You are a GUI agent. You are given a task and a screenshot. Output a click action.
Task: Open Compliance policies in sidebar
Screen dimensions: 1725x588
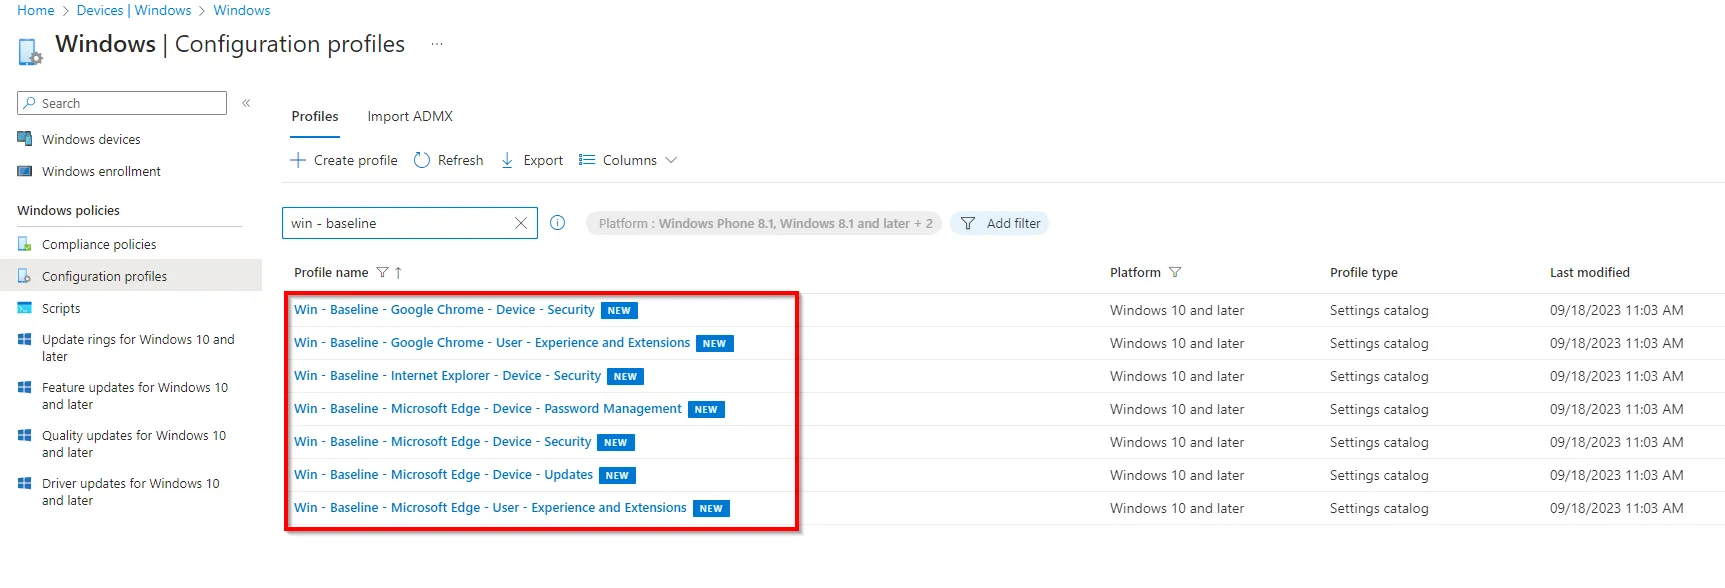[x=99, y=244]
